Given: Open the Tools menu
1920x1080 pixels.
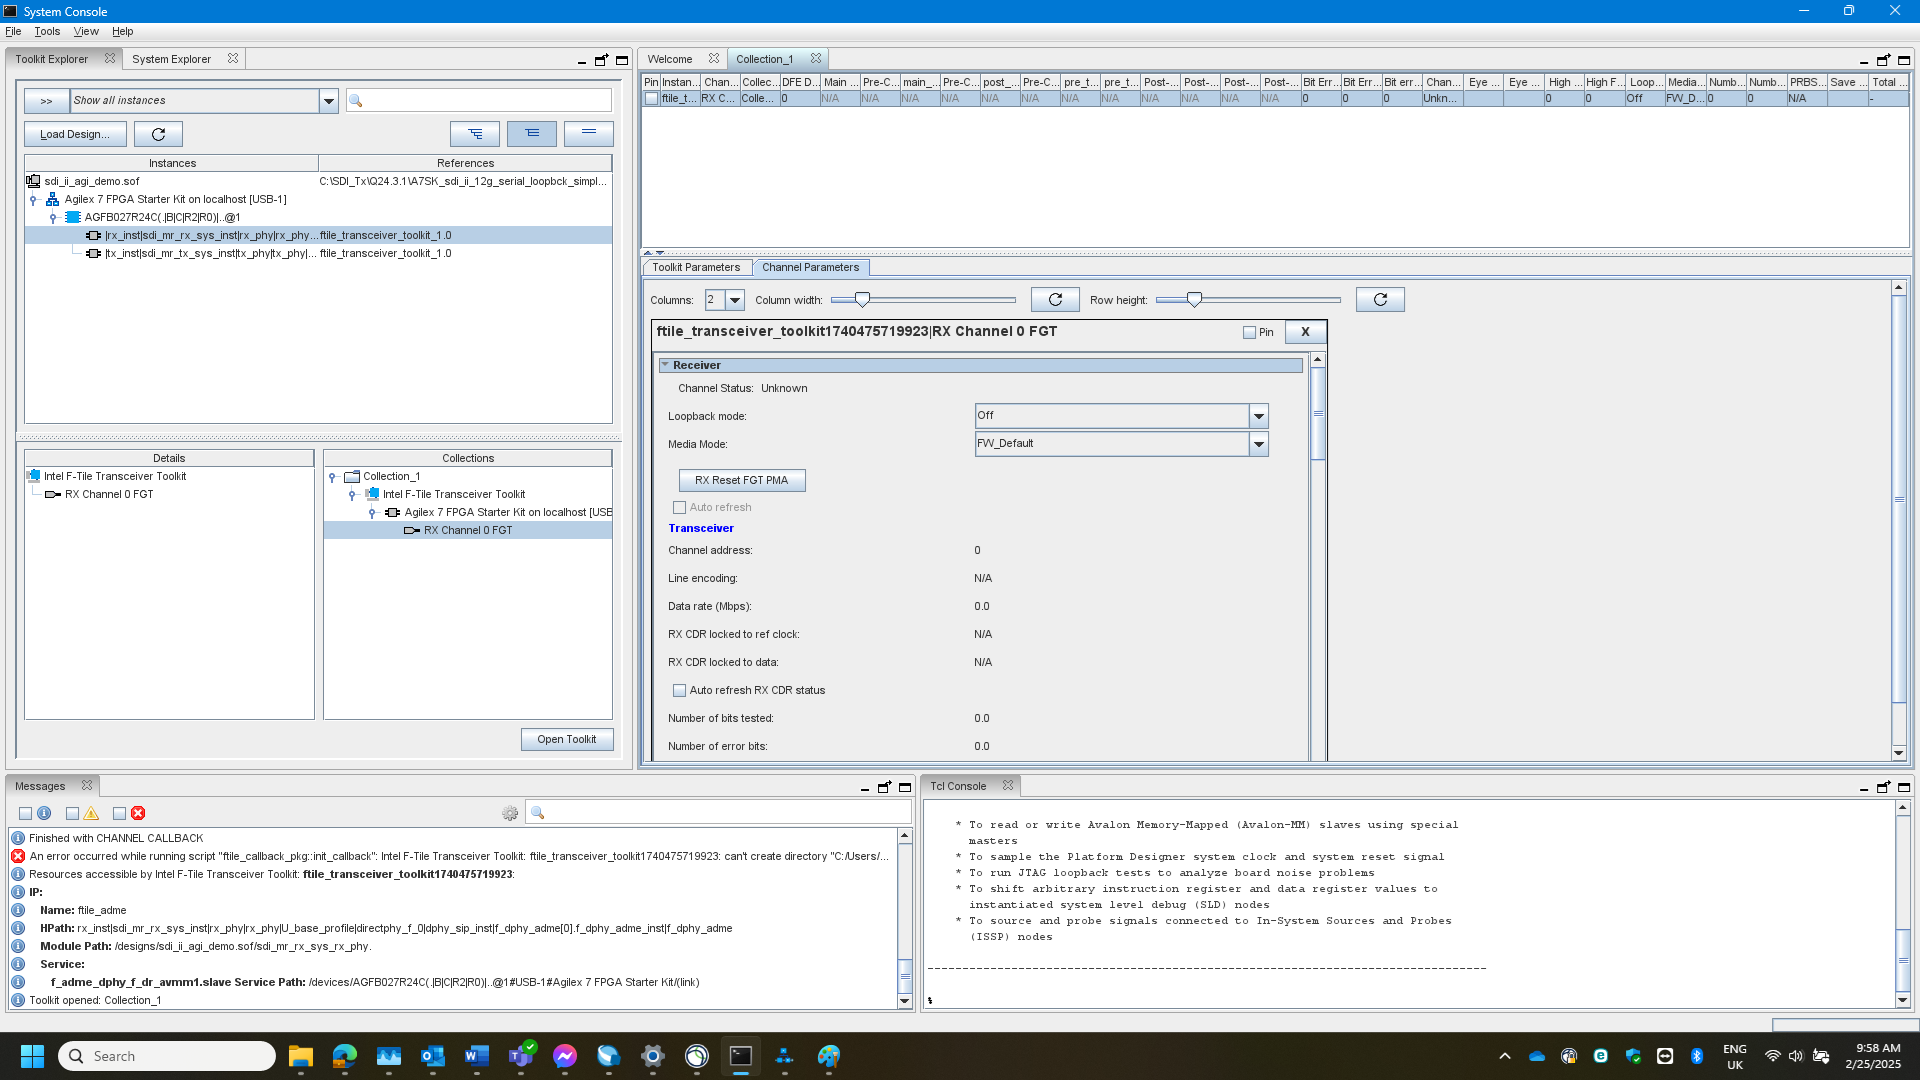Looking at the screenshot, I should point(47,32).
